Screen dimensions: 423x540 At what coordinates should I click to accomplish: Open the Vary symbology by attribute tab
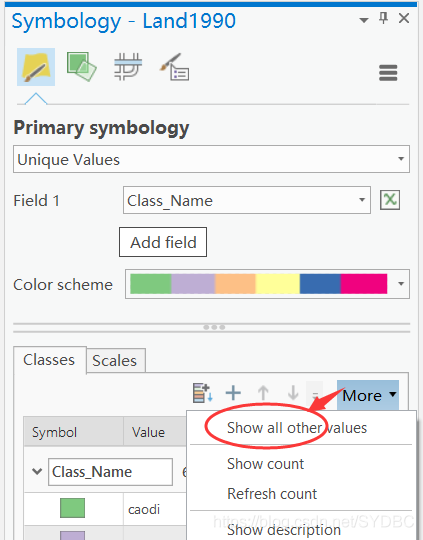pyautogui.click(x=81, y=67)
